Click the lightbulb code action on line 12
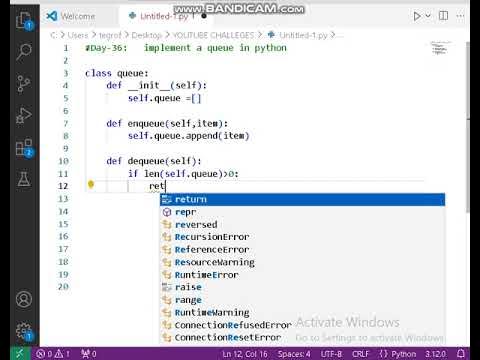The width and height of the screenshot is (480, 360). (91, 184)
